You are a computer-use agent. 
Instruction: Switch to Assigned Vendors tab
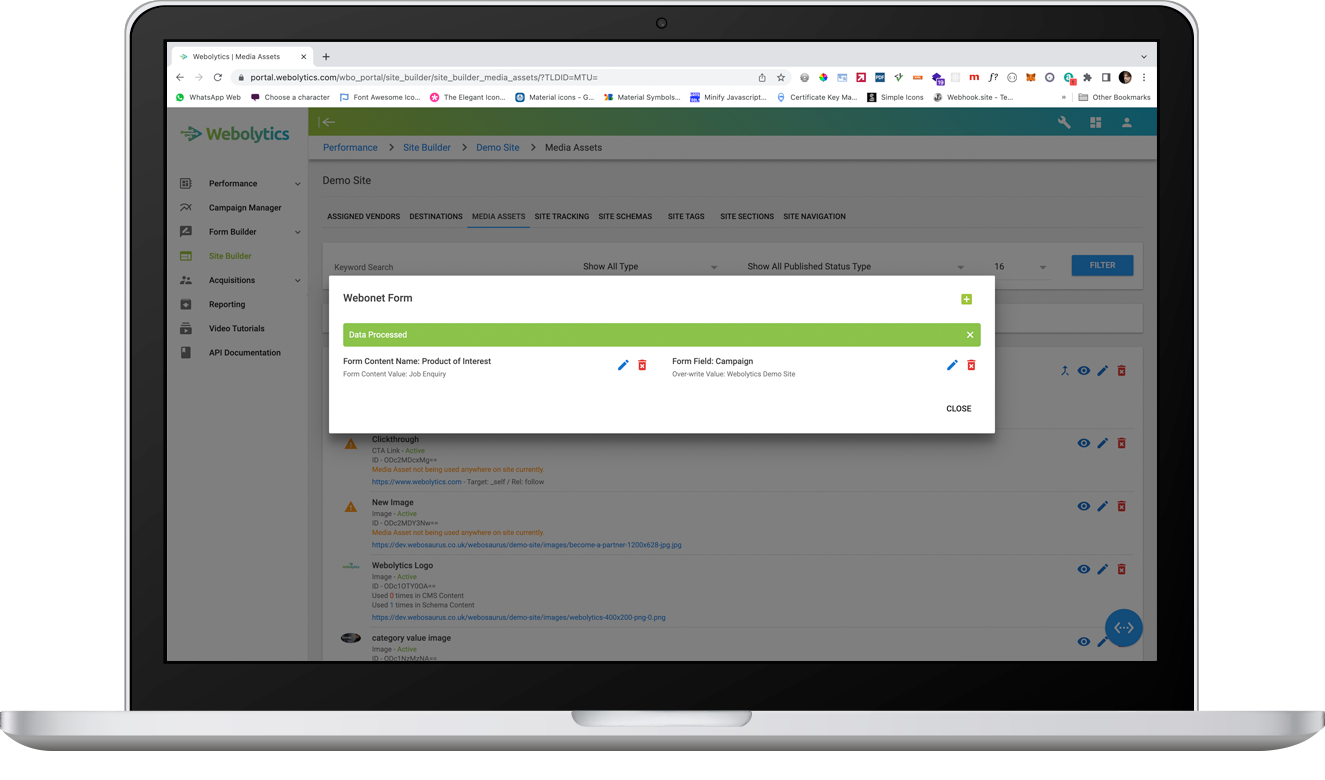[363, 216]
